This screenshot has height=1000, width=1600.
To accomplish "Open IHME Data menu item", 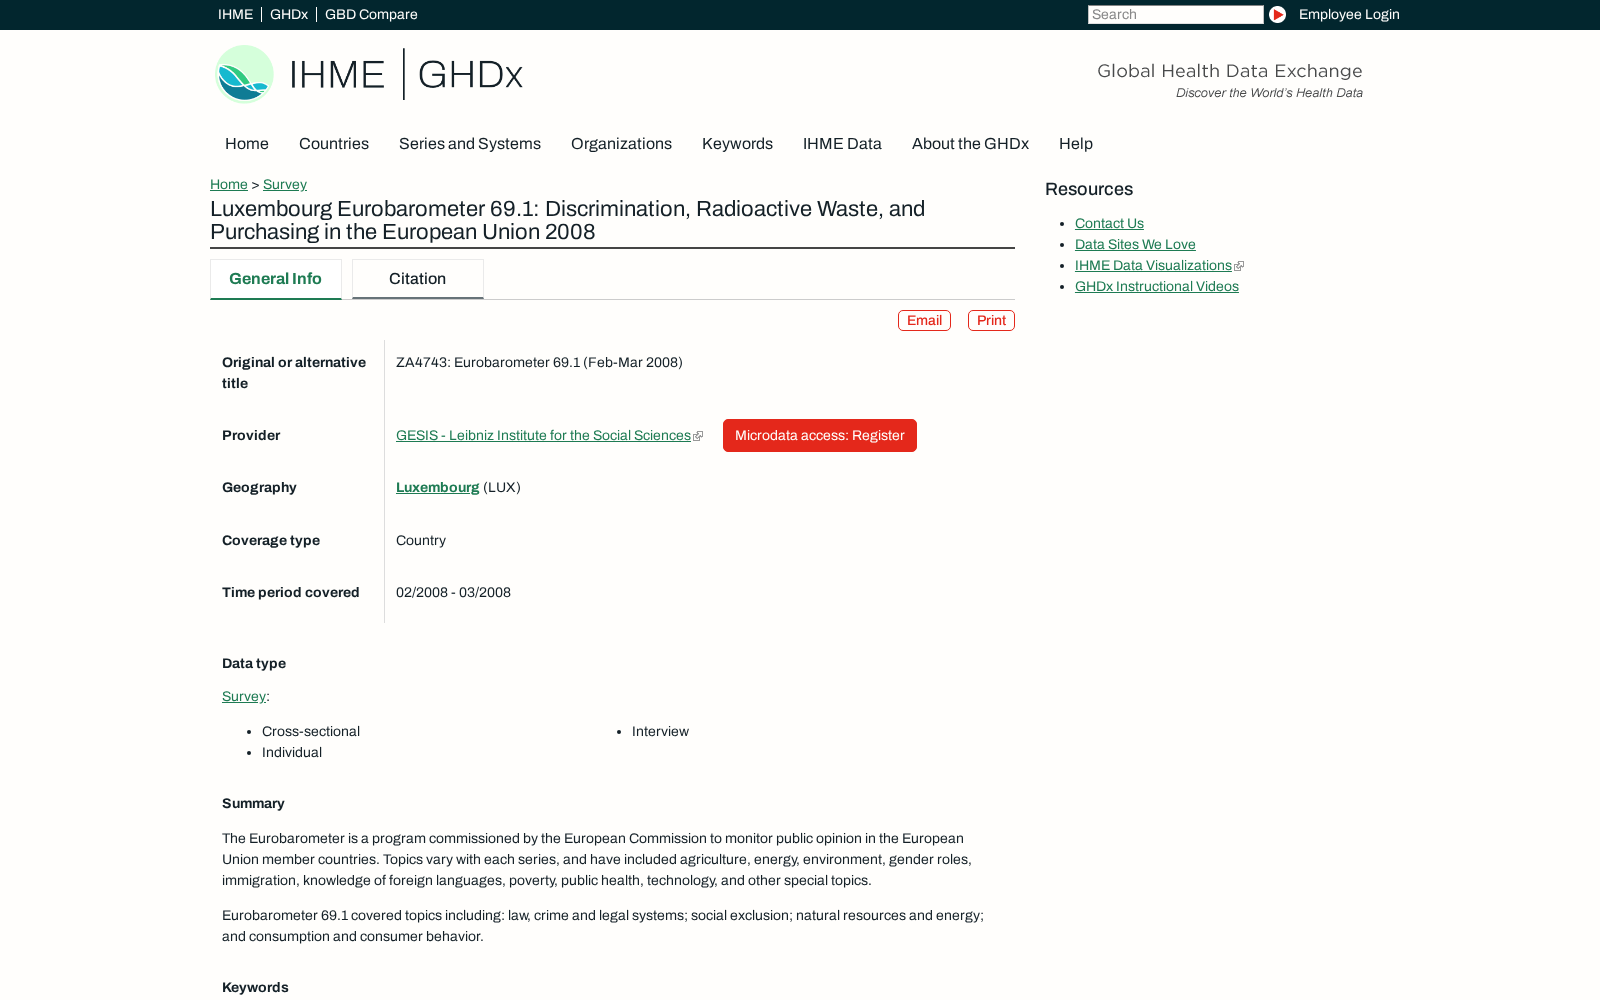I will tap(842, 144).
